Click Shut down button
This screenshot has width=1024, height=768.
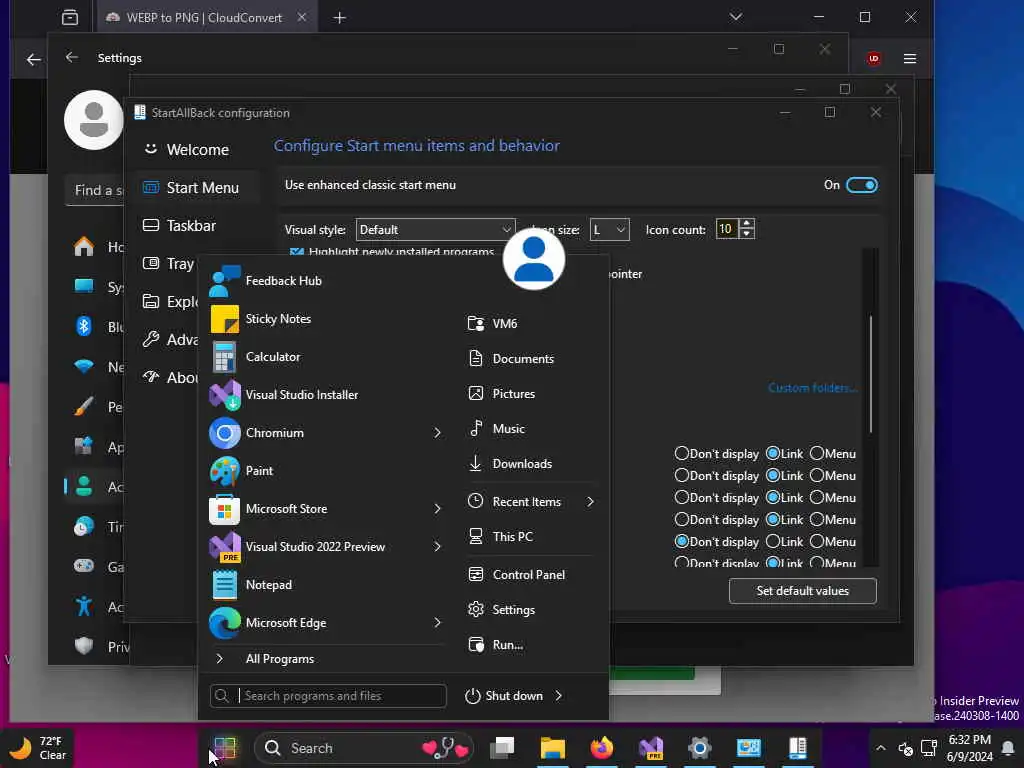coord(504,696)
